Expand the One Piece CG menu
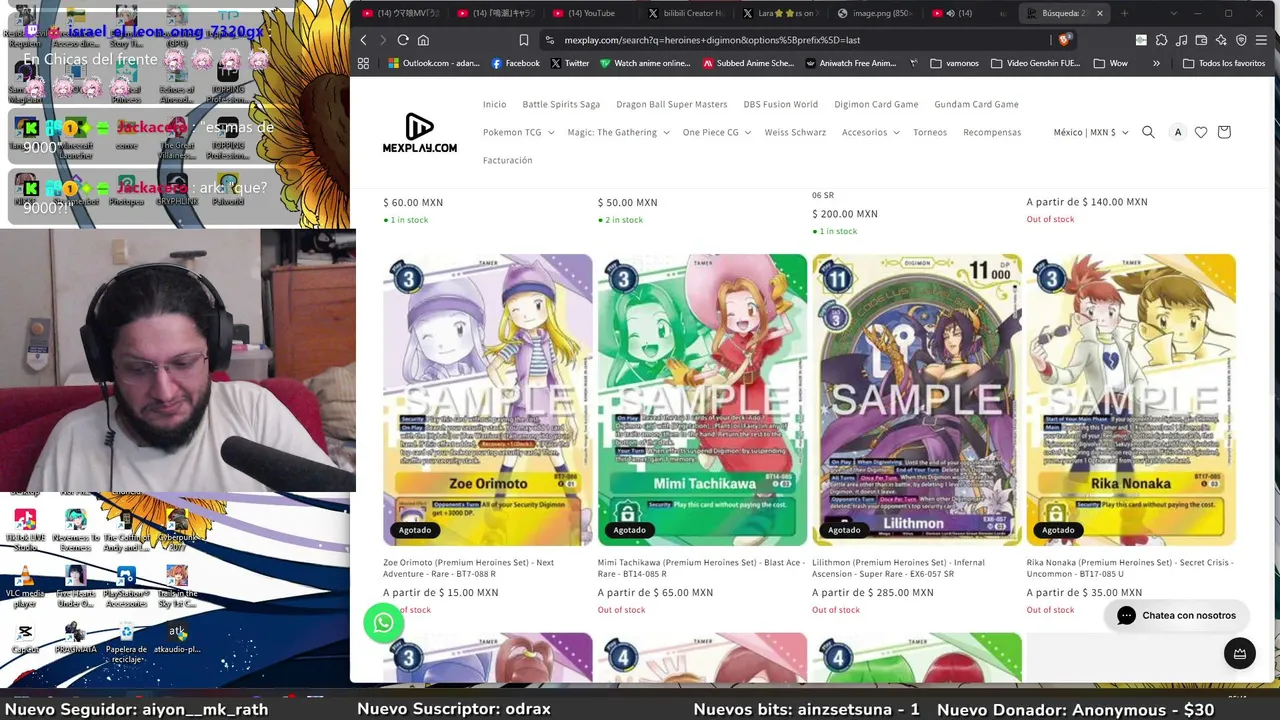Viewport: 1280px width, 720px height. click(x=716, y=132)
